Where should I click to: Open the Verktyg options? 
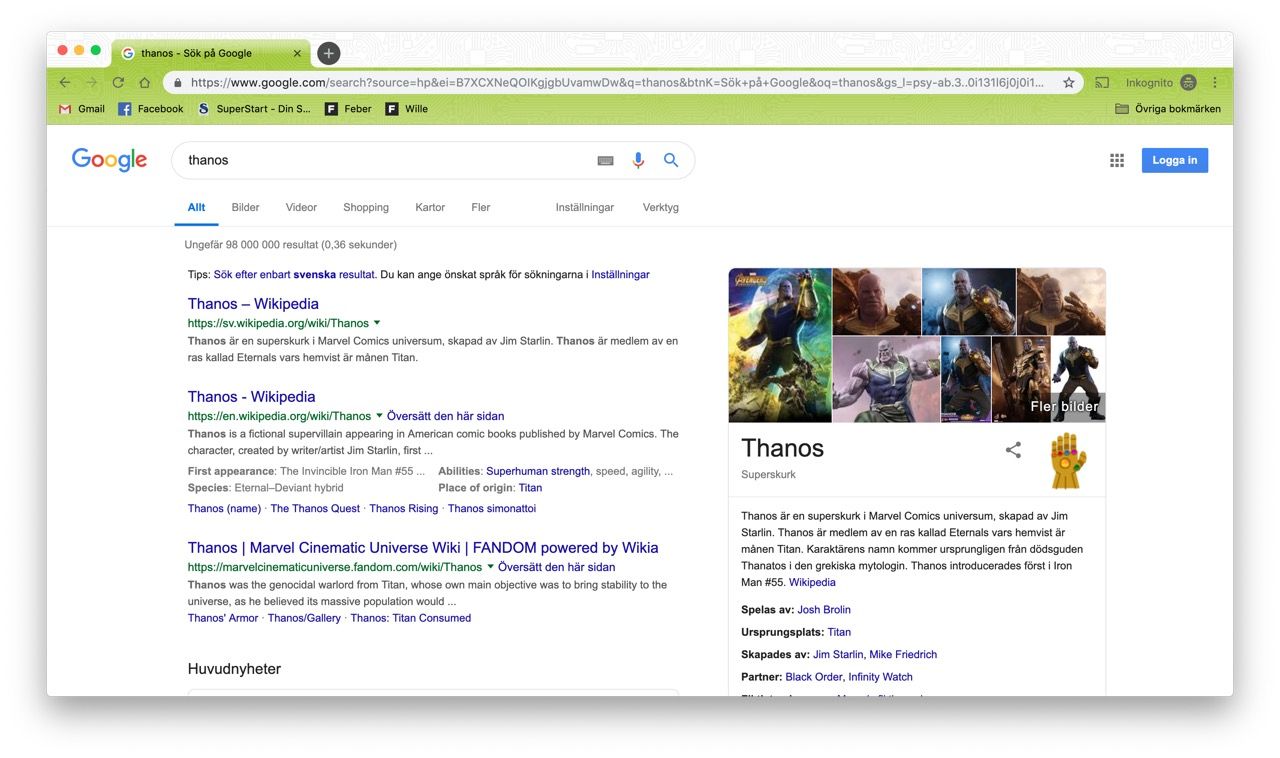(660, 207)
